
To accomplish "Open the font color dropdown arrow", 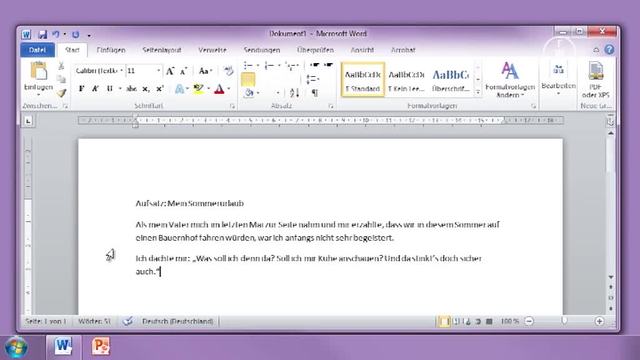I will click(229, 89).
